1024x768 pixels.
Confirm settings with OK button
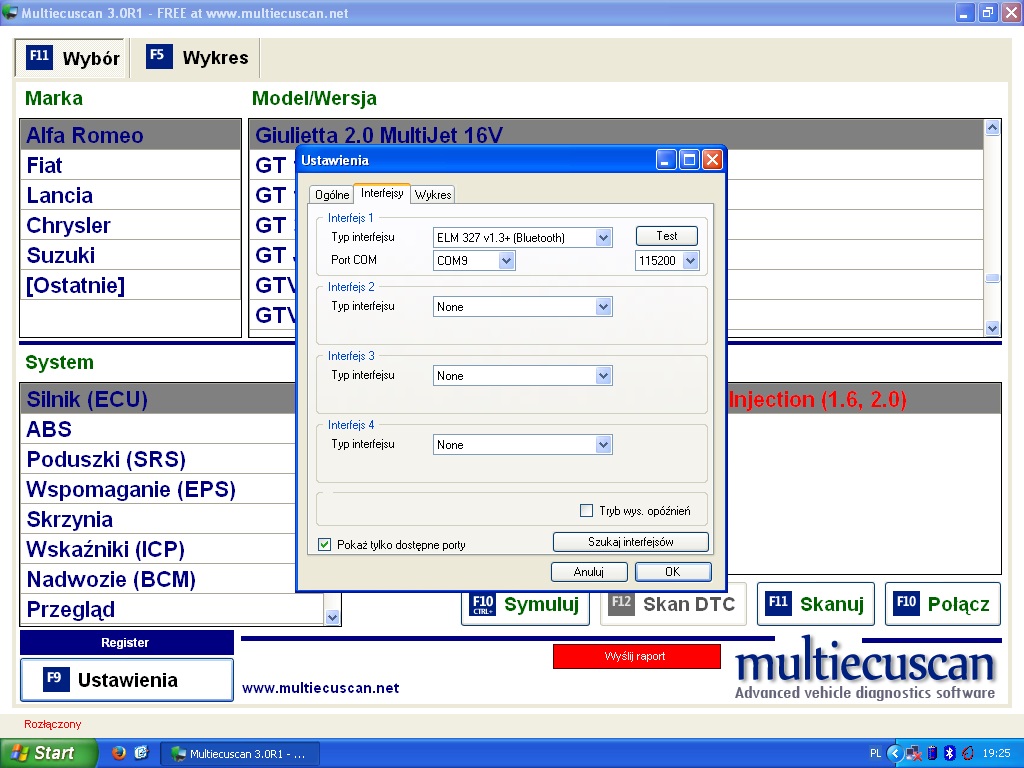[673, 571]
